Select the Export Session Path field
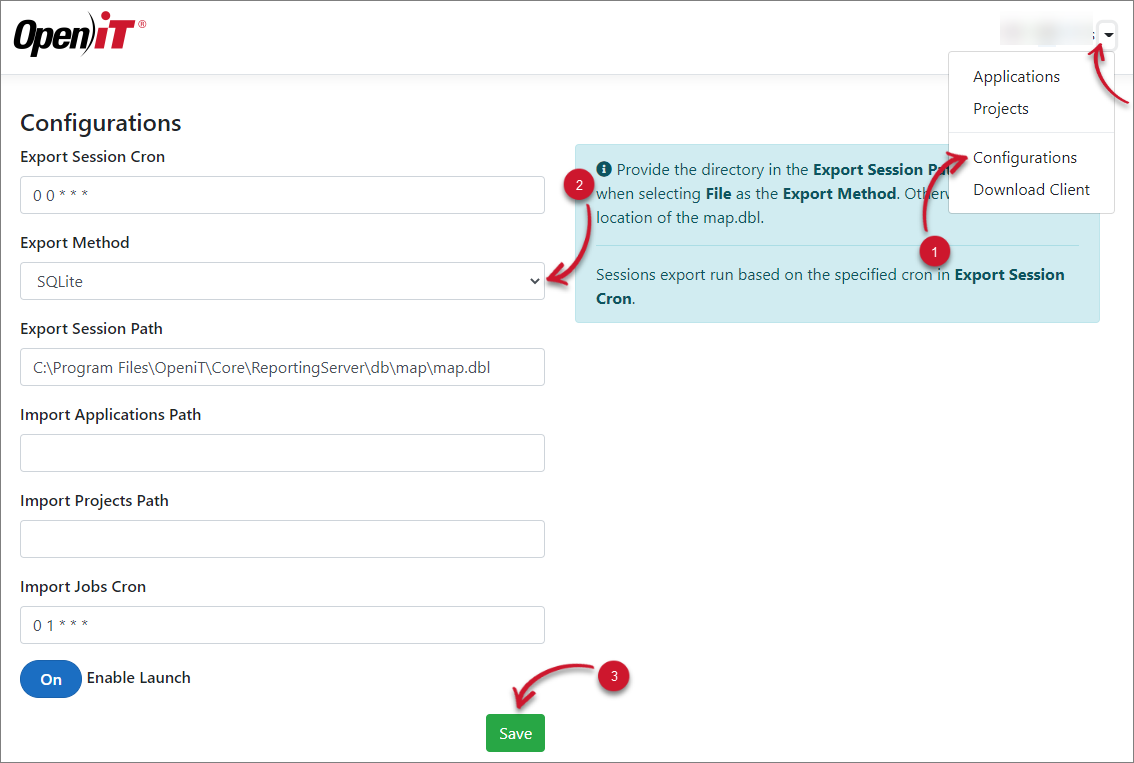 (x=282, y=367)
